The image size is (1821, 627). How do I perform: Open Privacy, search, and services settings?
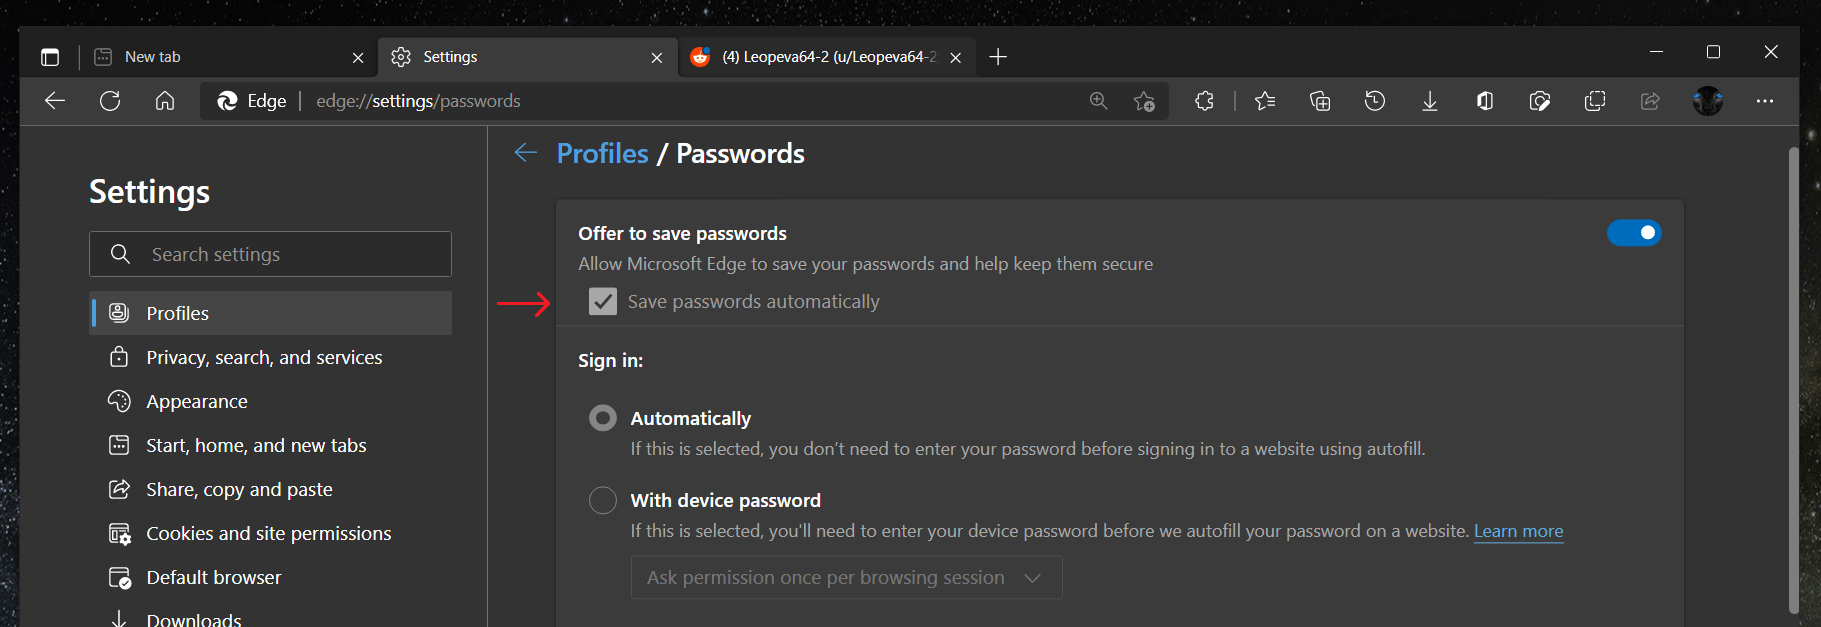pos(264,357)
